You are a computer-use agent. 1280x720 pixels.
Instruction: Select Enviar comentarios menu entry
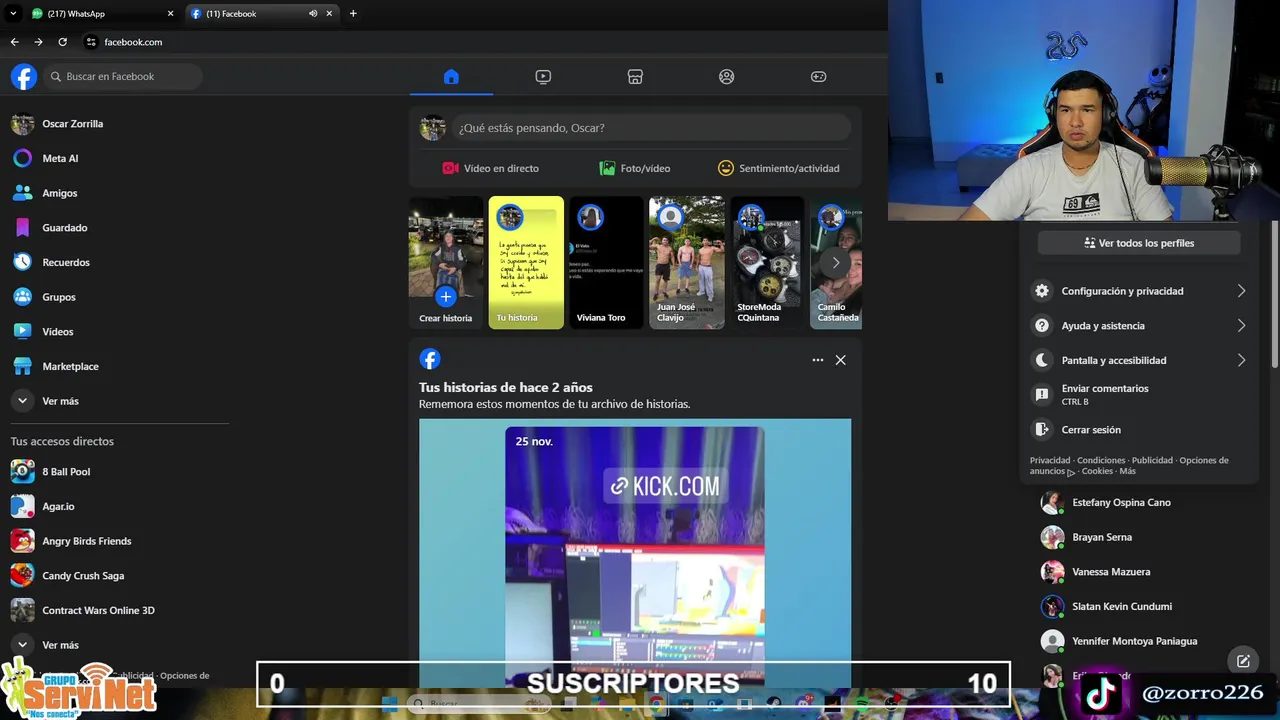click(x=1140, y=395)
